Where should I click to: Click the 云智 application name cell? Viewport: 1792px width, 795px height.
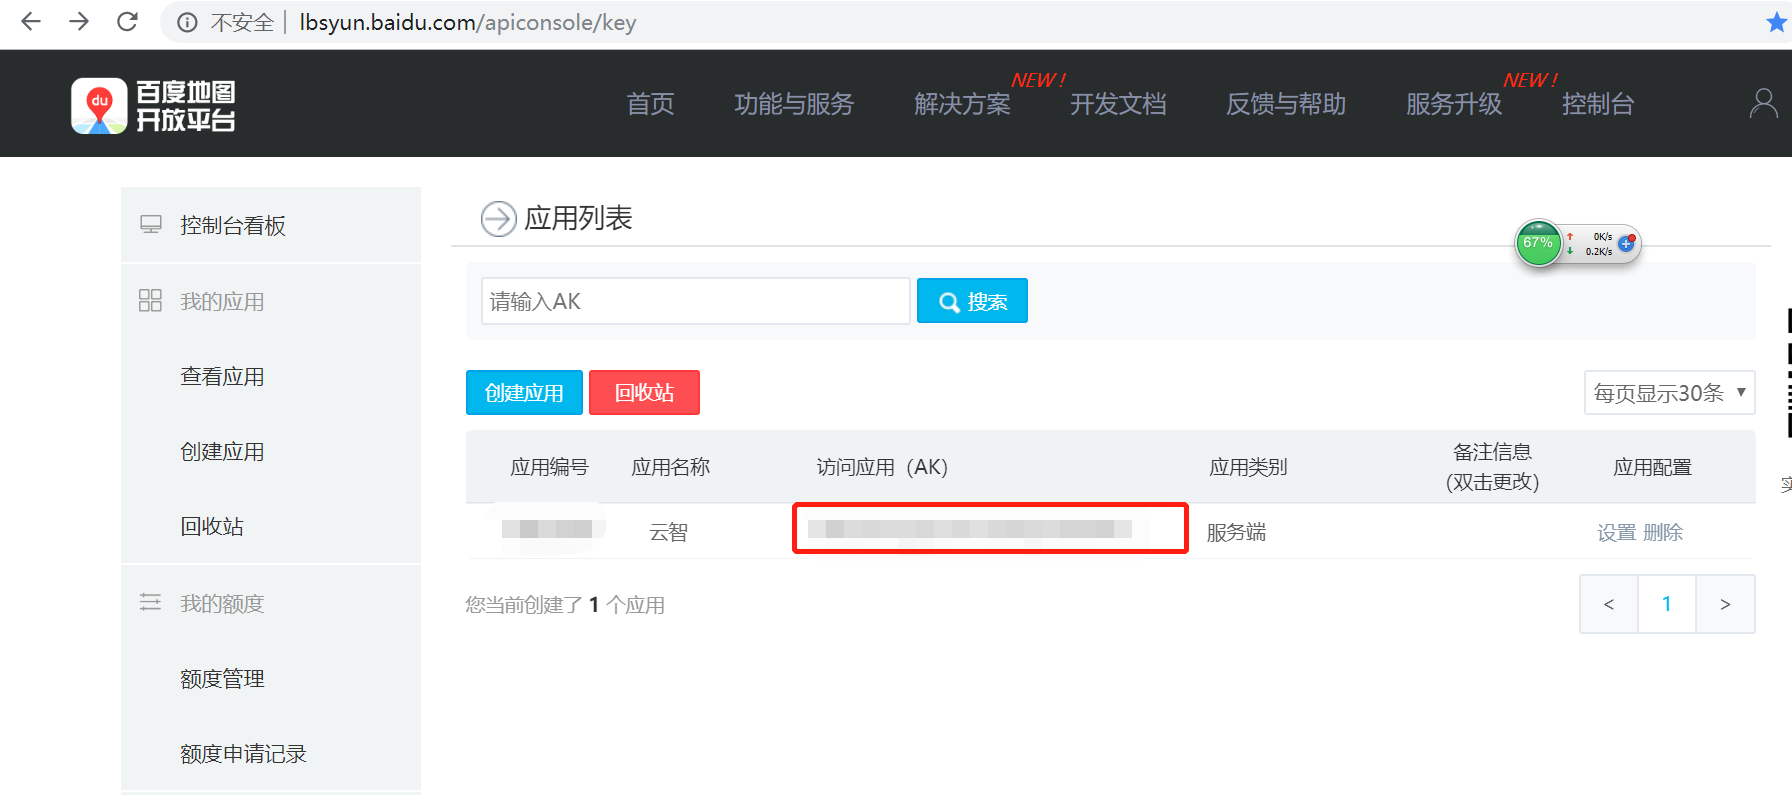(669, 532)
